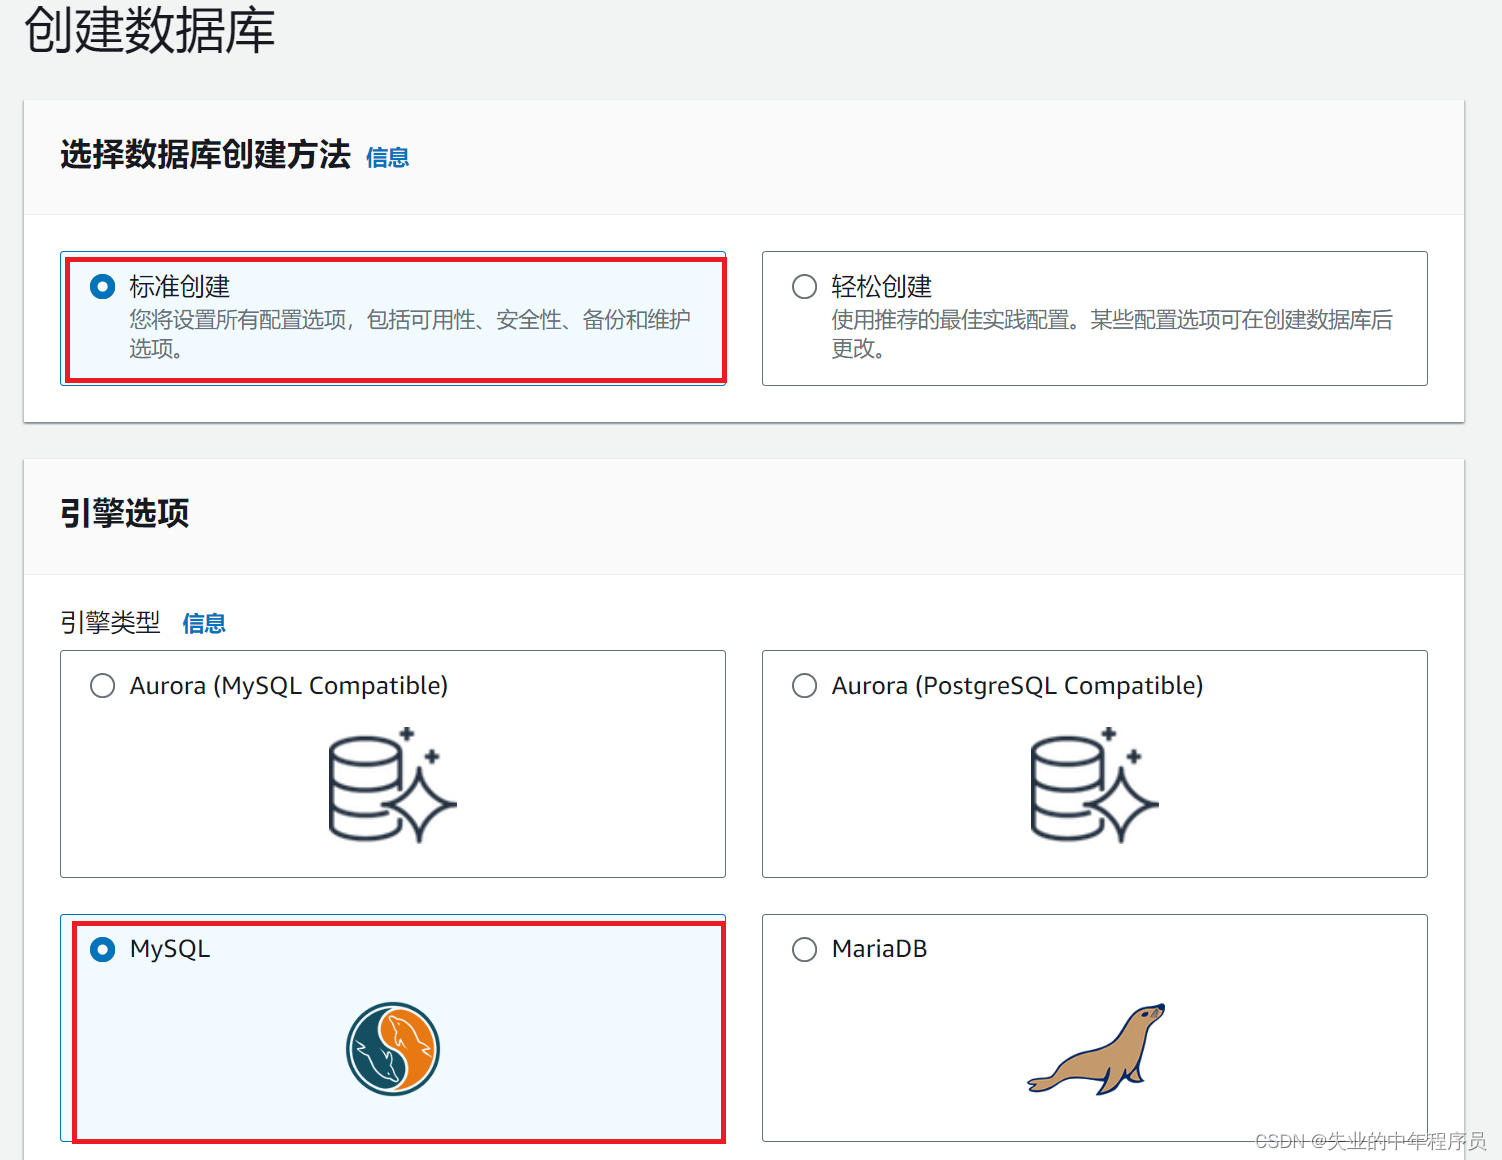Click the Aurora MySQL database sparkle icon
The width and height of the screenshot is (1502, 1160).
click(392, 785)
